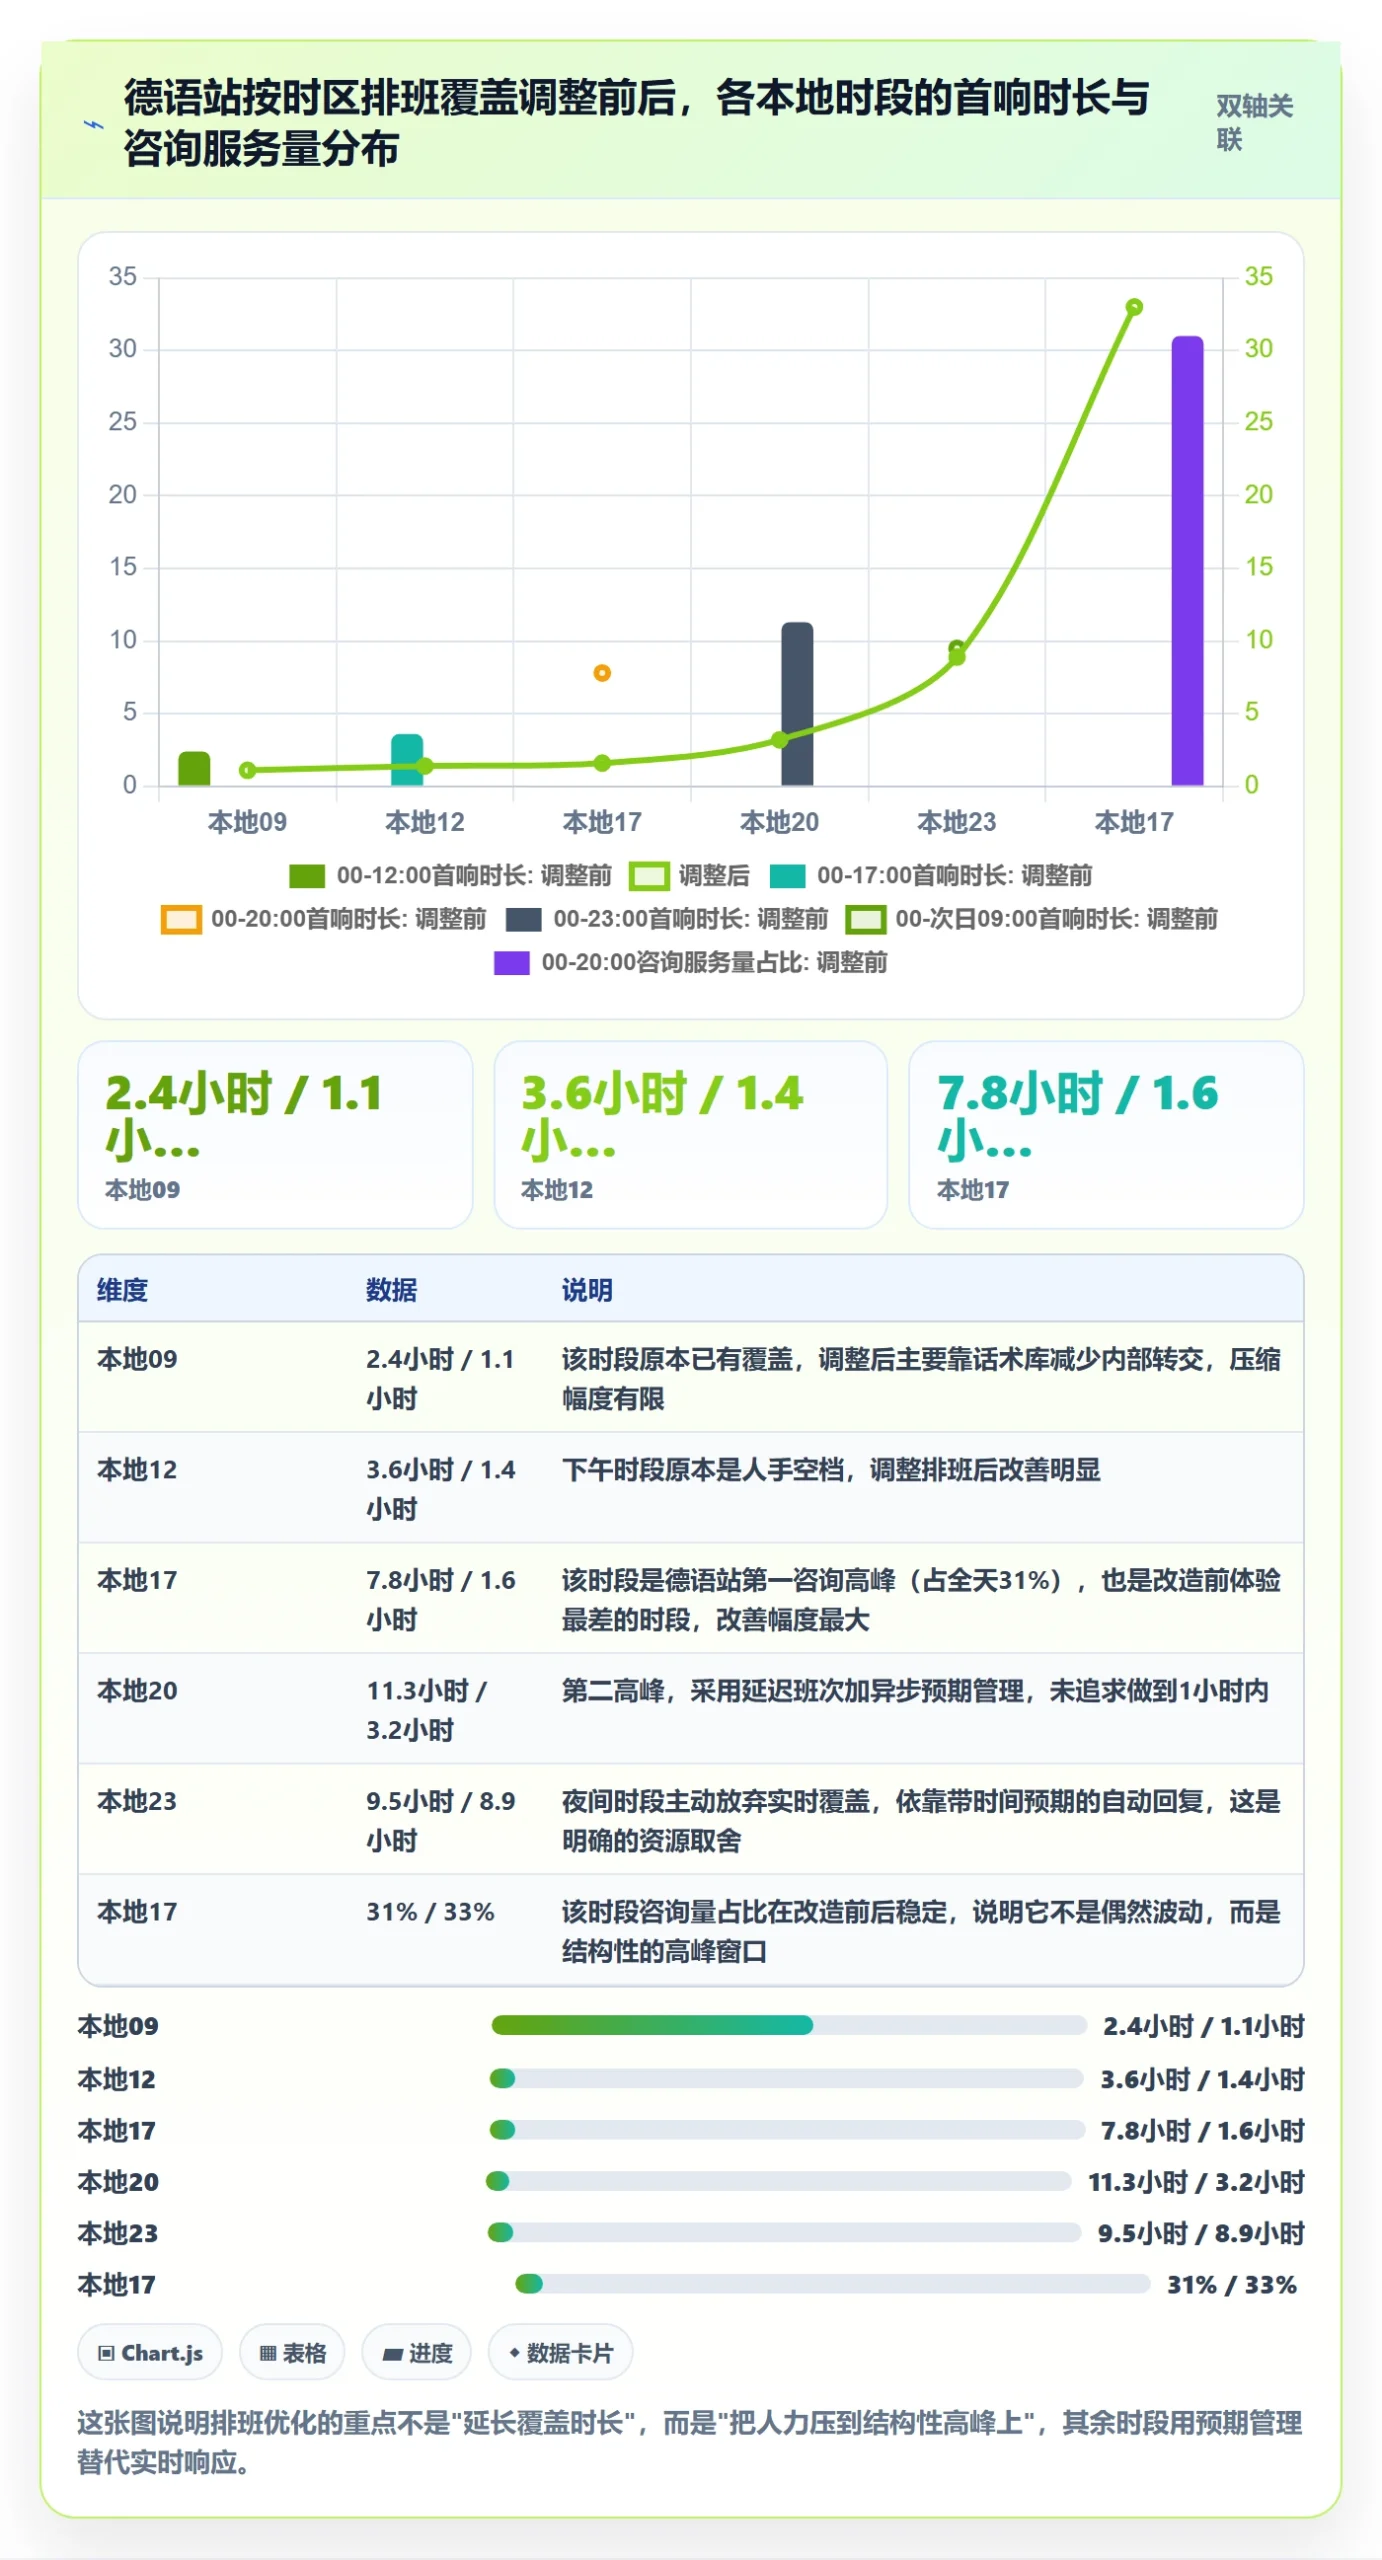Click the 本地23 label in the progress list
The width and height of the screenshot is (1382, 2560).
(118, 2232)
